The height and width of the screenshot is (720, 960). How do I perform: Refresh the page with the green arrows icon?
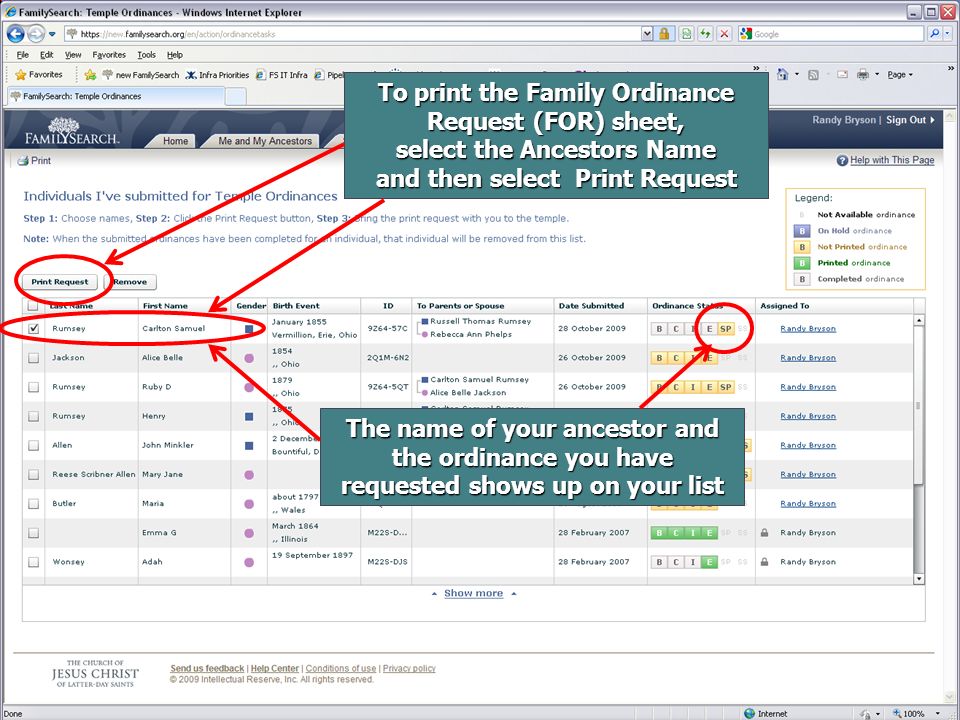705,34
